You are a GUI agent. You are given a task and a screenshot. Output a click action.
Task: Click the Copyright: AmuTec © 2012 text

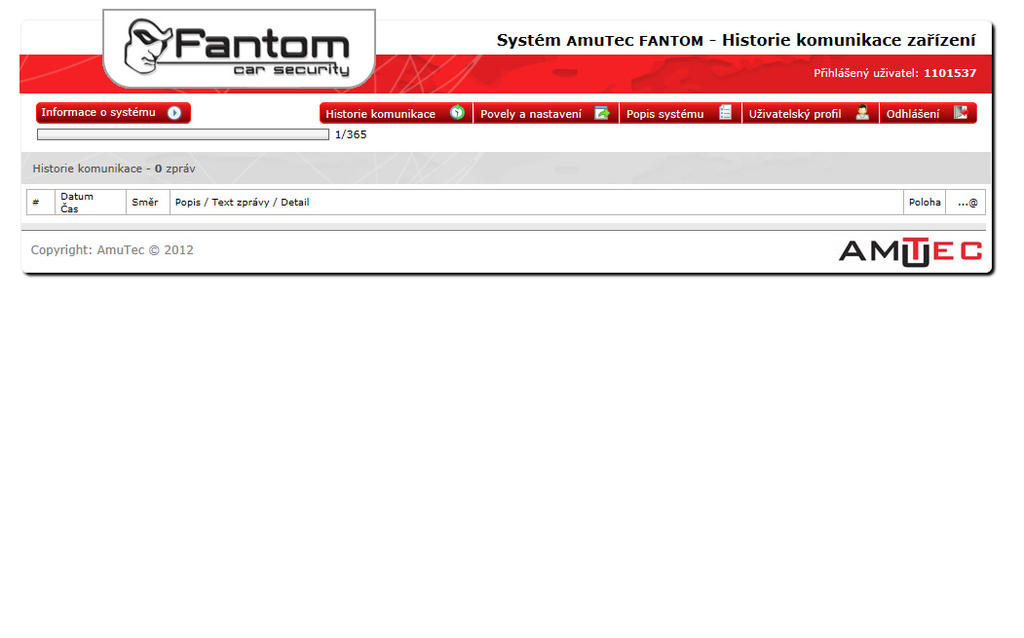[x=112, y=250]
